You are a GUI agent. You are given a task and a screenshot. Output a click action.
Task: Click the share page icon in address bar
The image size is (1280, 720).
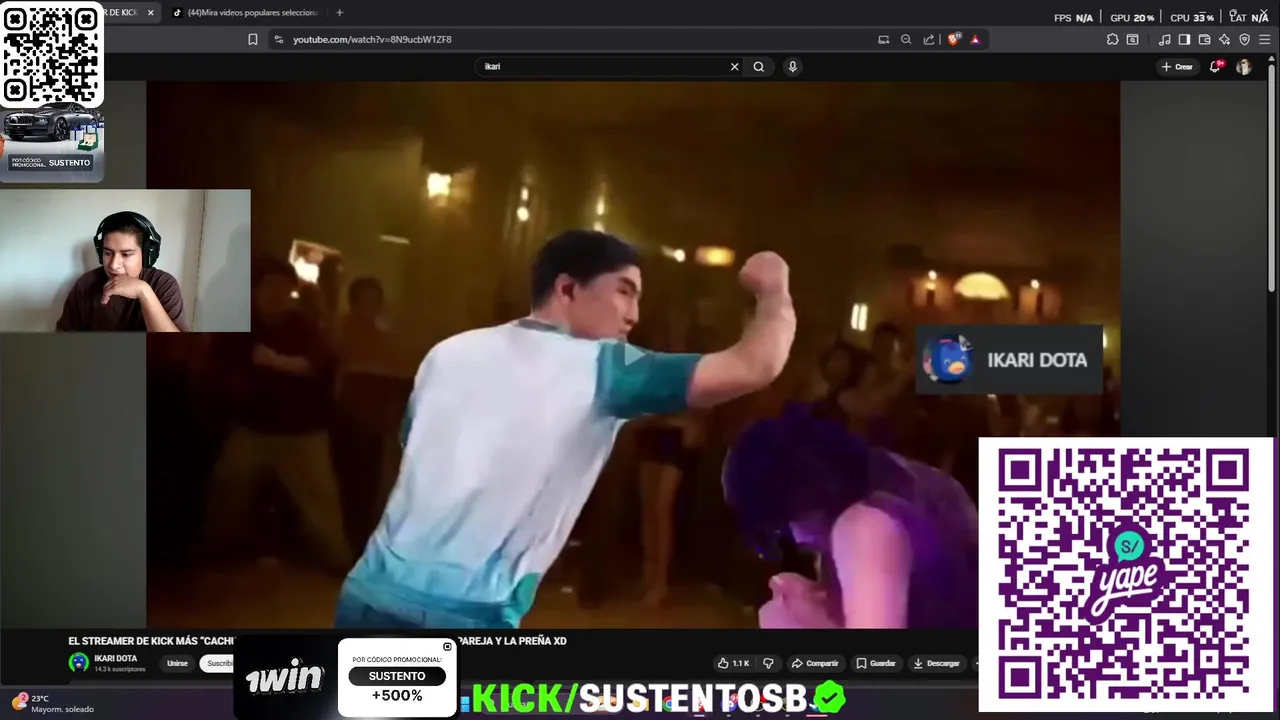tap(929, 39)
